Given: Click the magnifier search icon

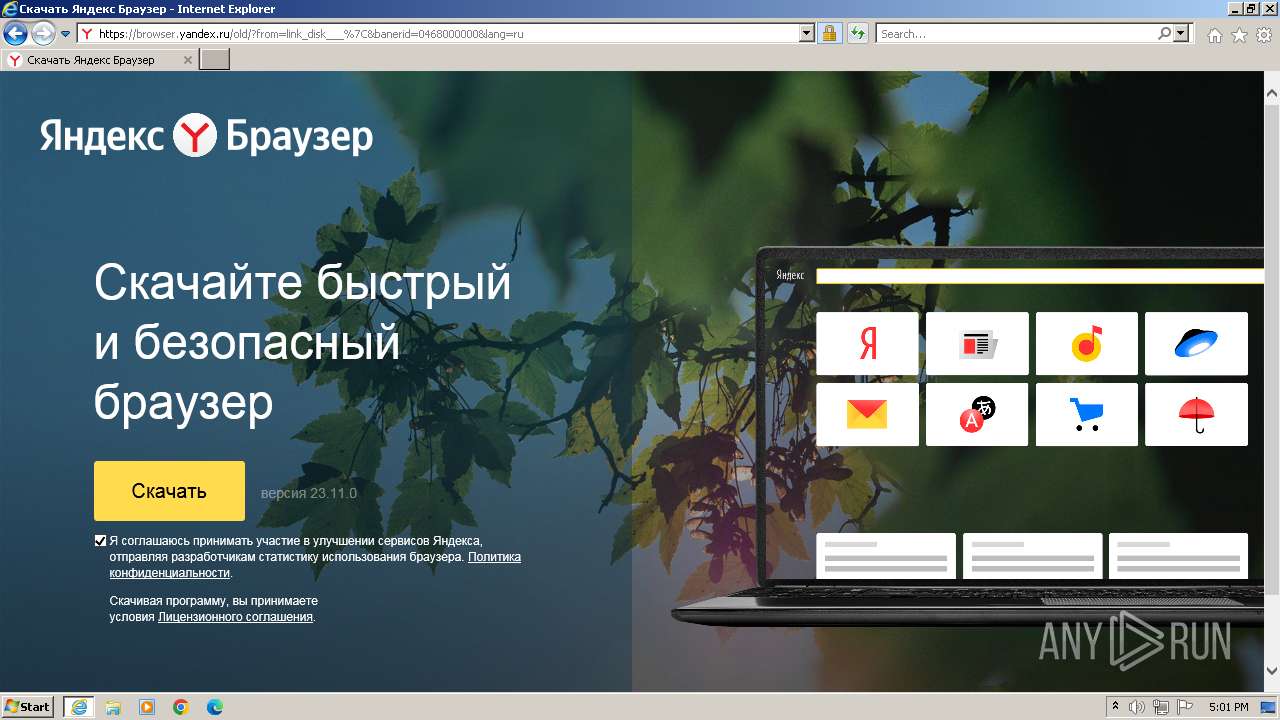Looking at the screenshot, I should click(1164, 34).
